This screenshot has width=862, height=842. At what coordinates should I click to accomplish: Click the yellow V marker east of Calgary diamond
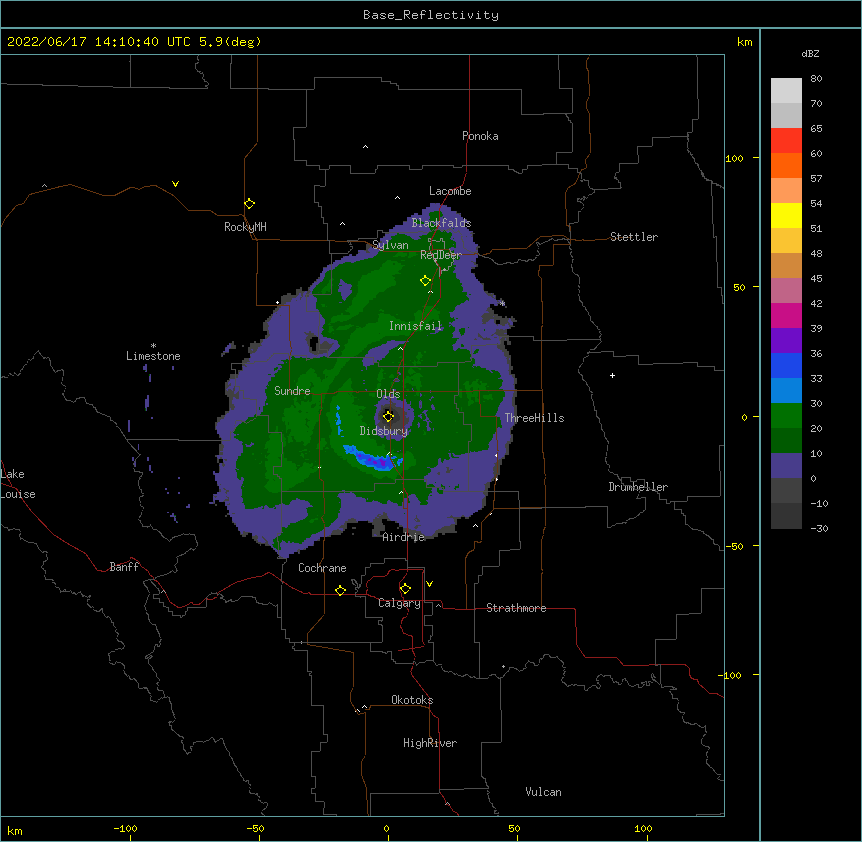429,584
